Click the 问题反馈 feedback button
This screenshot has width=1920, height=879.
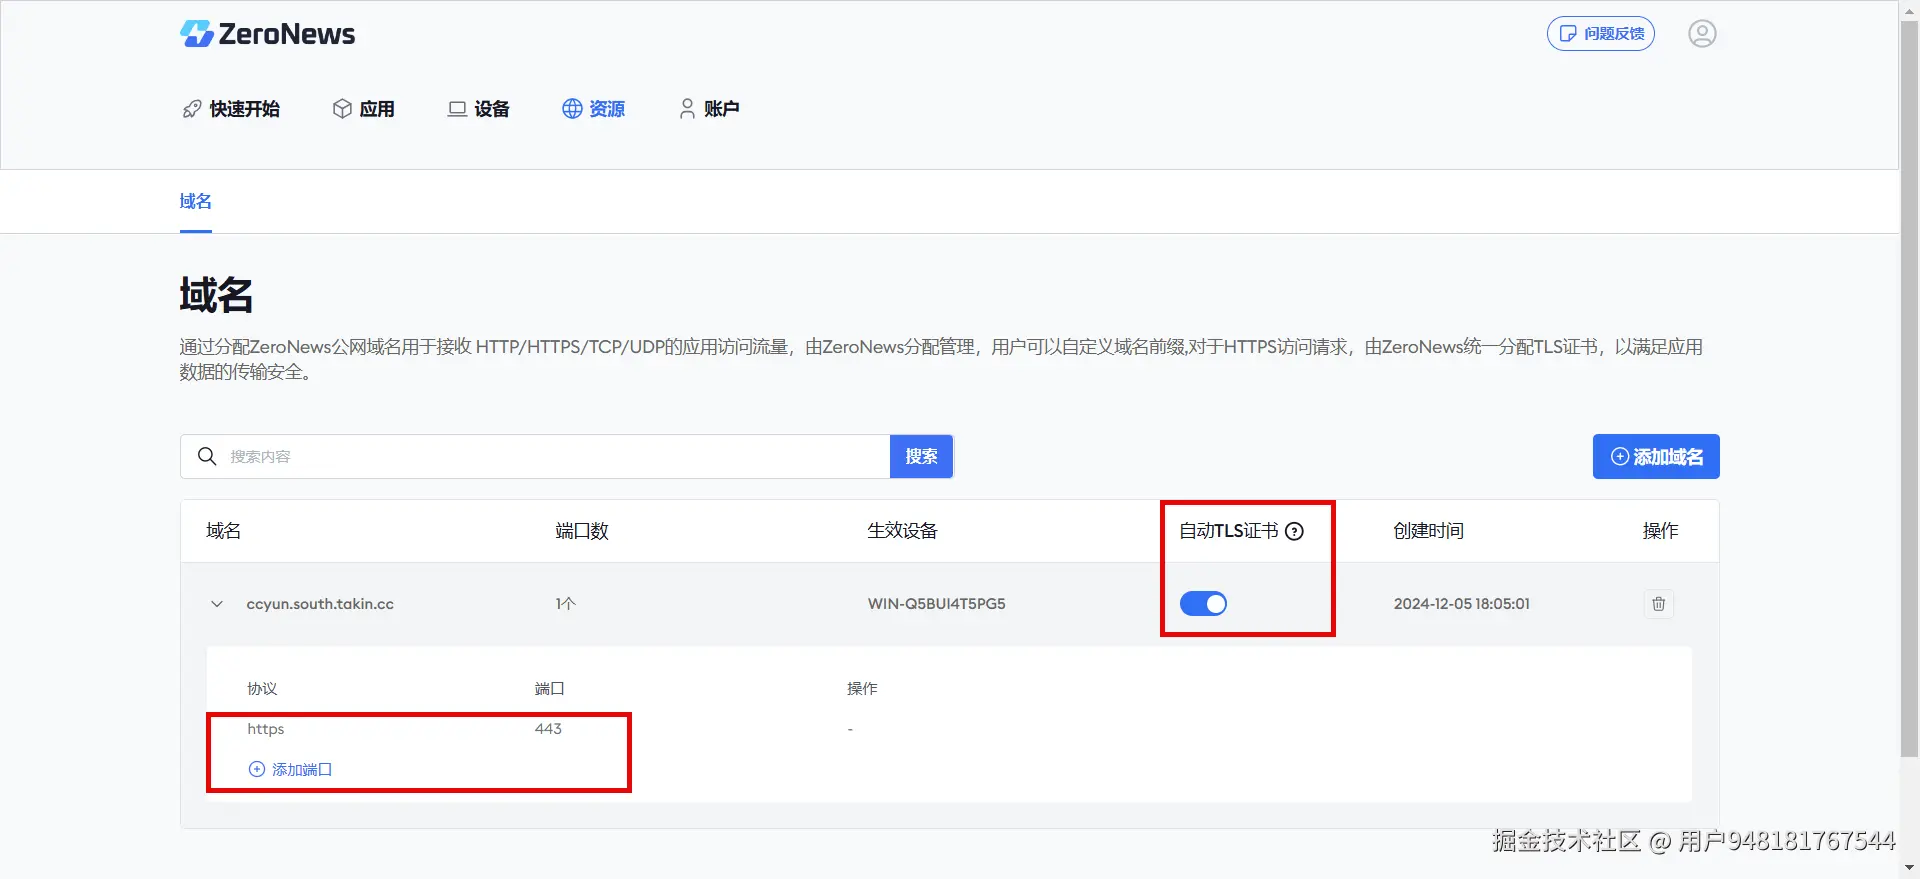(1600, 34)
